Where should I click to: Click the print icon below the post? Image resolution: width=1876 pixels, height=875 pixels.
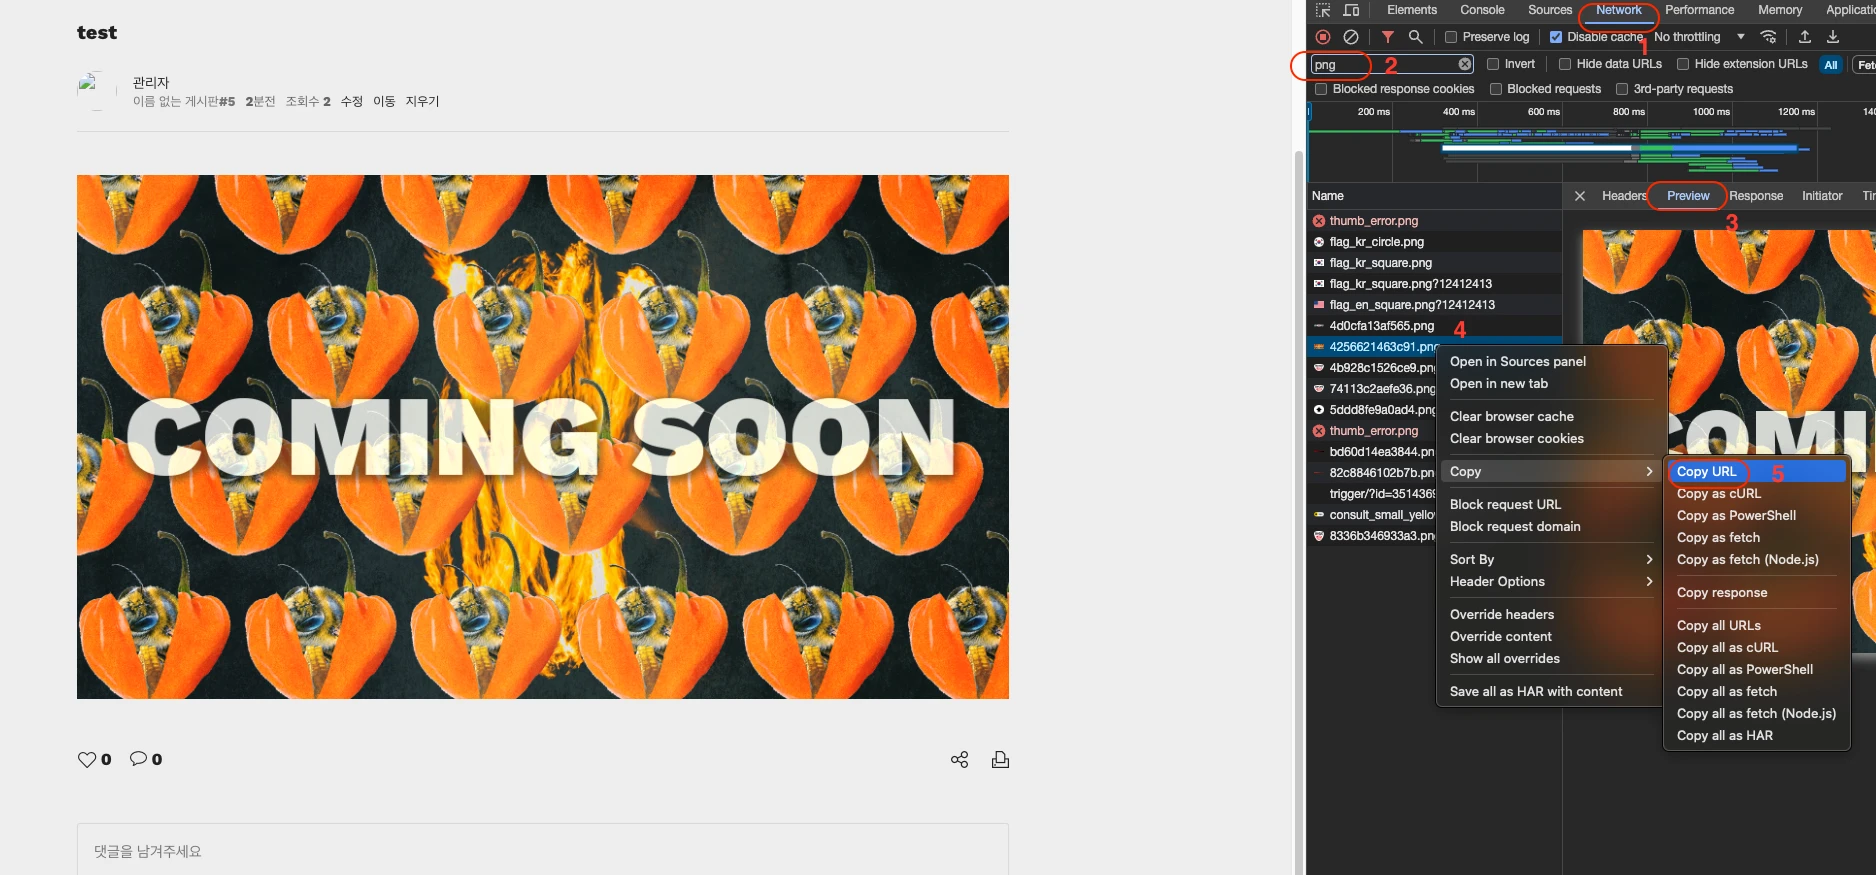tap(1000, 760)
